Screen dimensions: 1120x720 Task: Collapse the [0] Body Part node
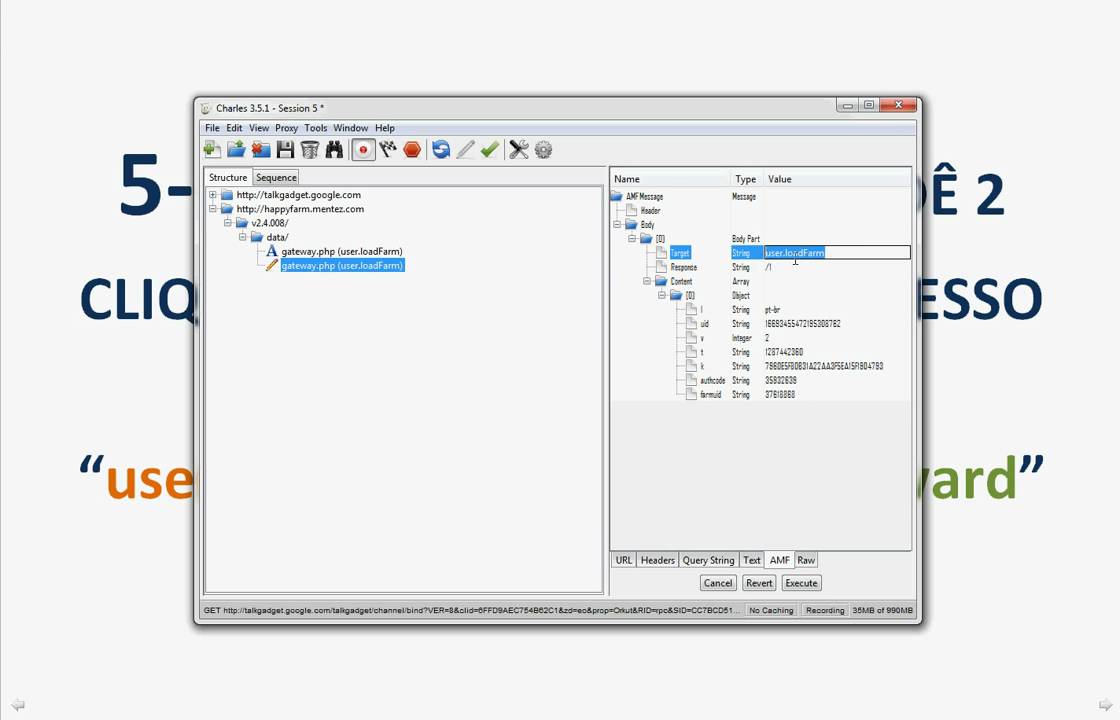click(x=632, y=239)
